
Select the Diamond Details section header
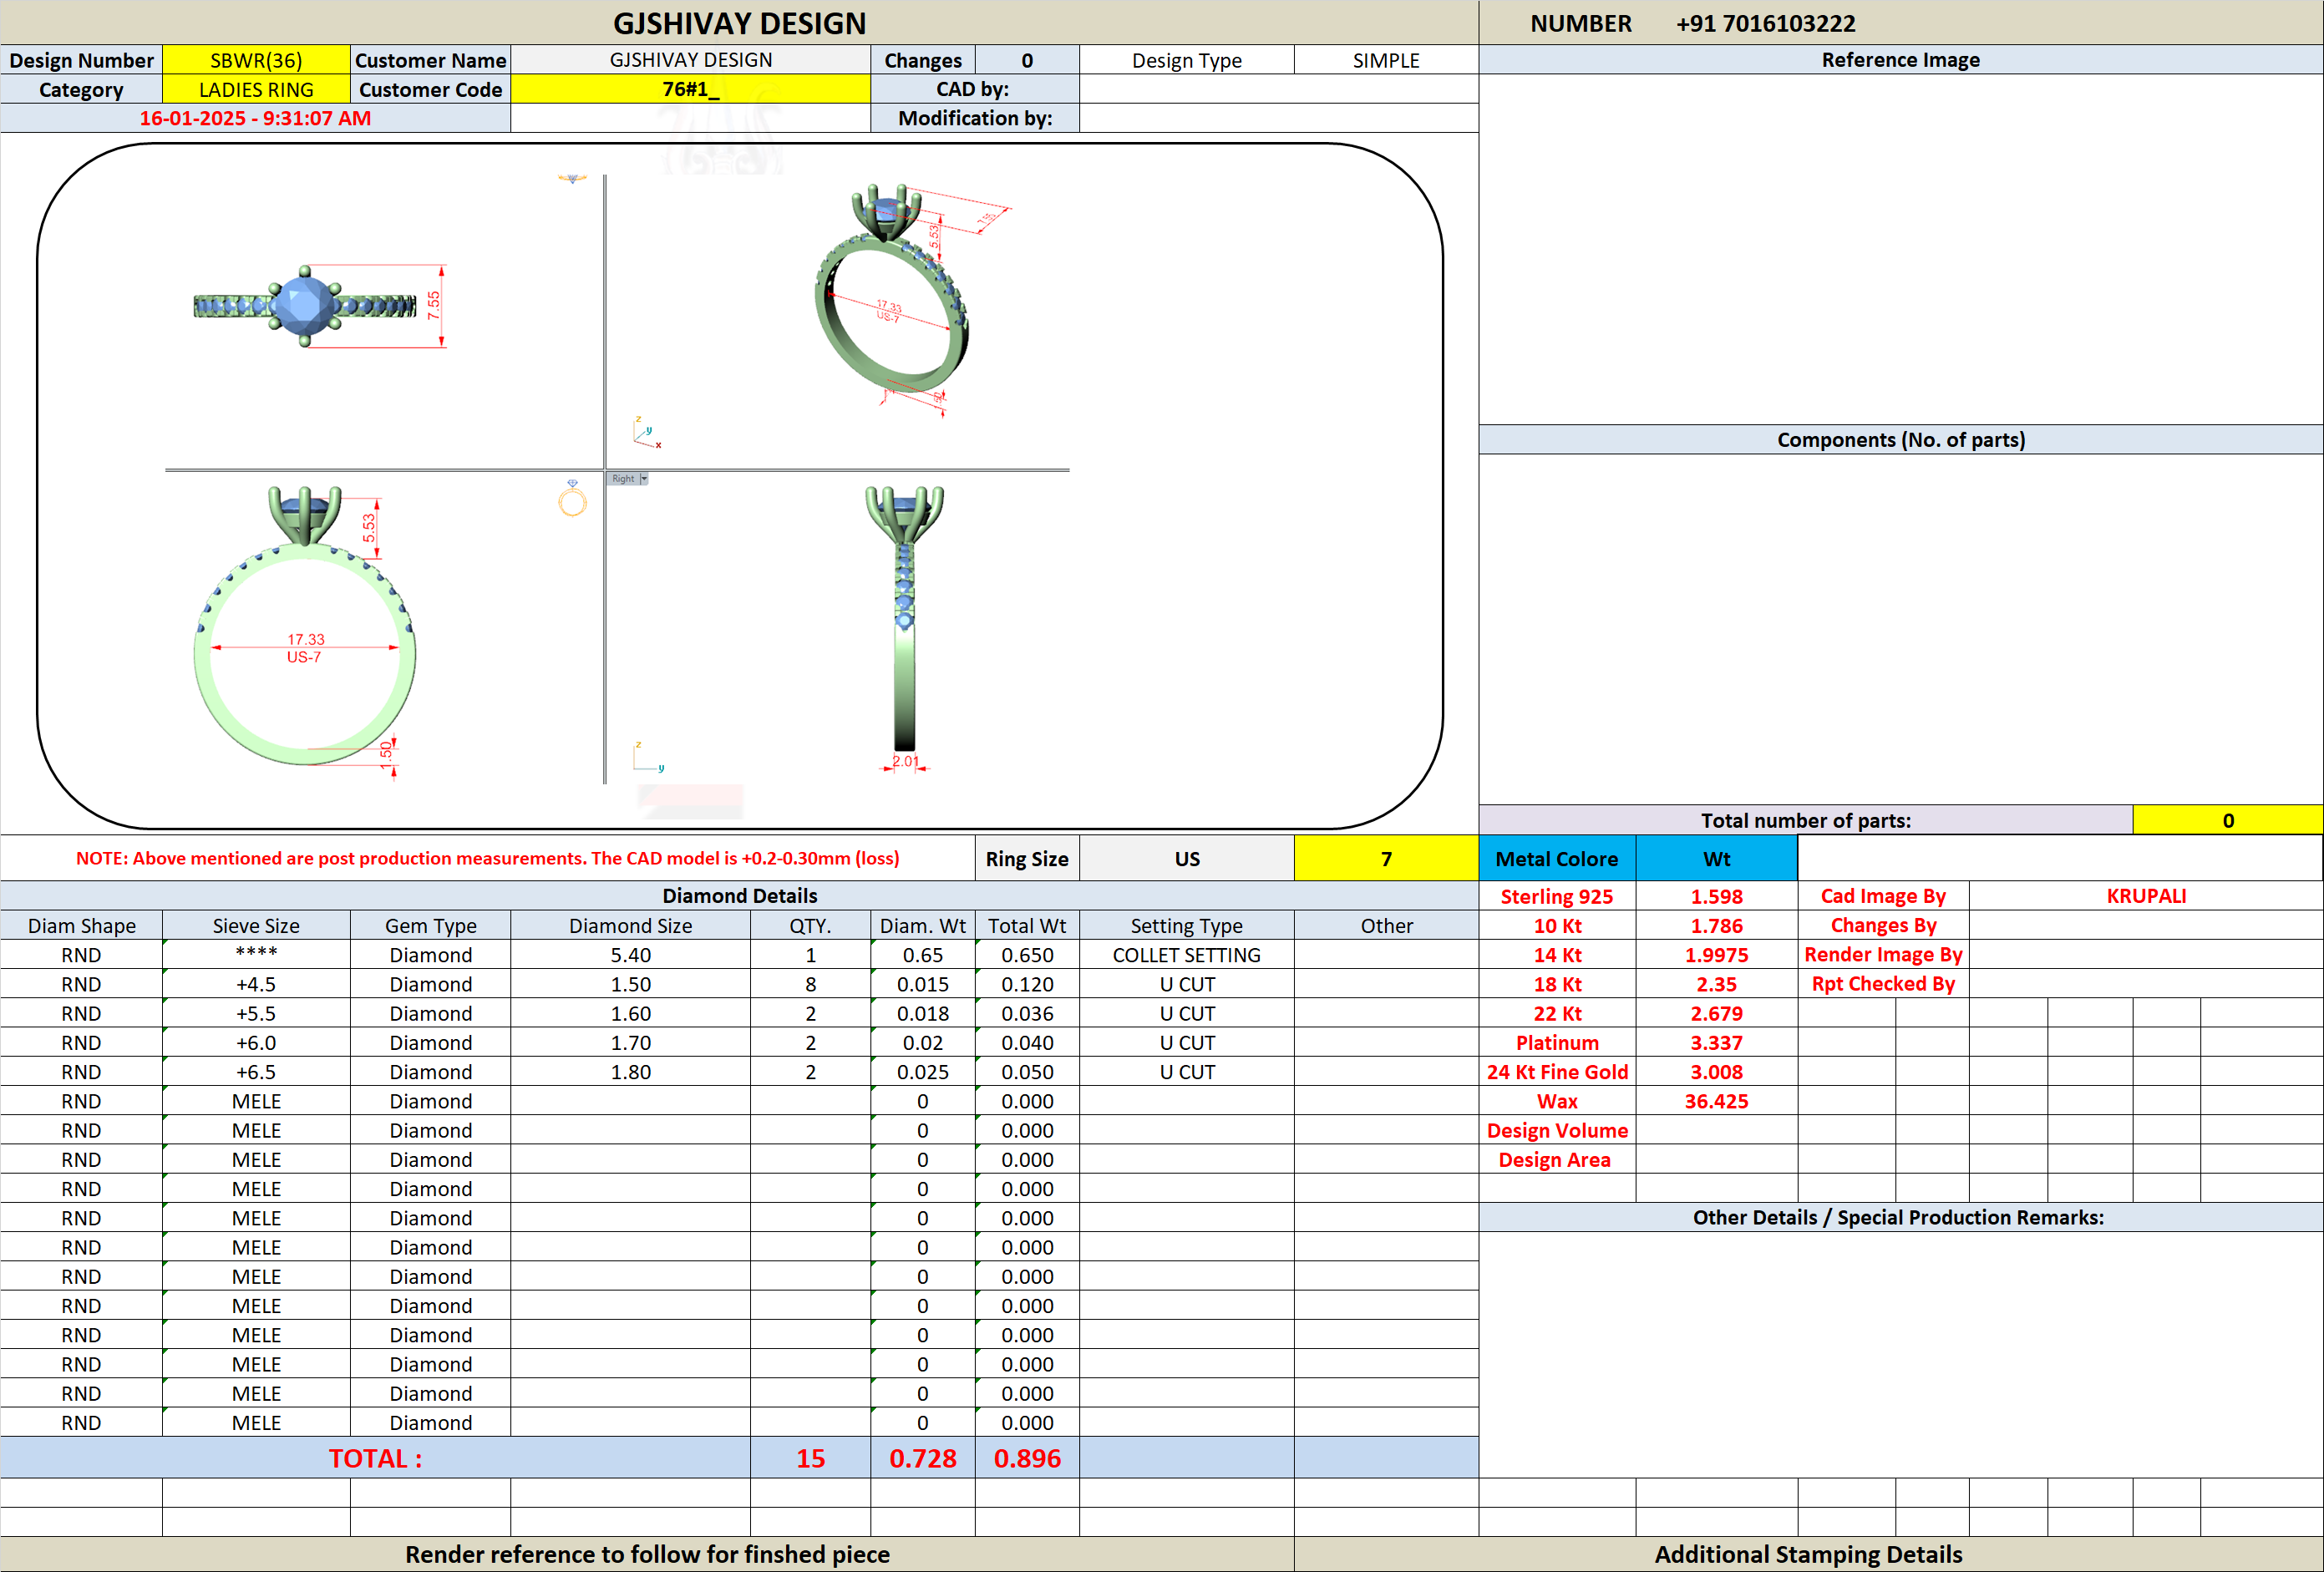(739, 896)
